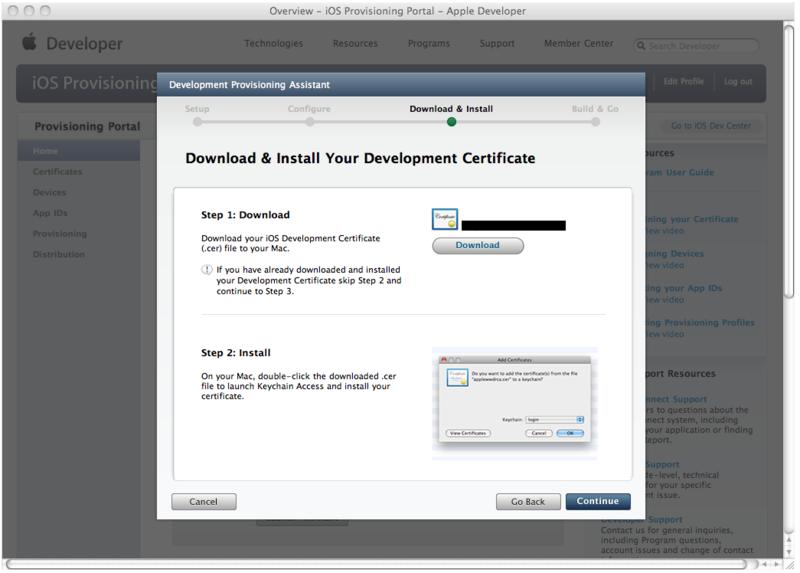Open the Technologies nav menu
800x573 pixels.
(273, 43)
